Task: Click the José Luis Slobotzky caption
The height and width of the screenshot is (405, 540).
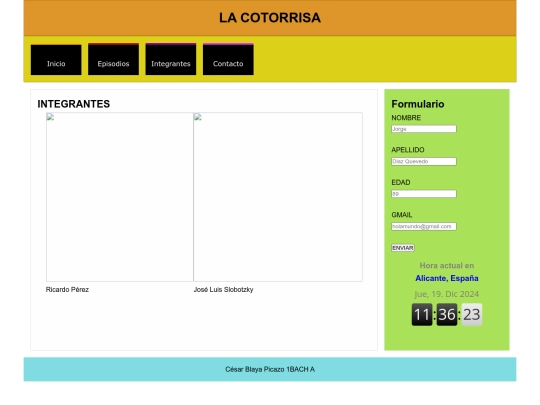Action: [x=224, y=290]
